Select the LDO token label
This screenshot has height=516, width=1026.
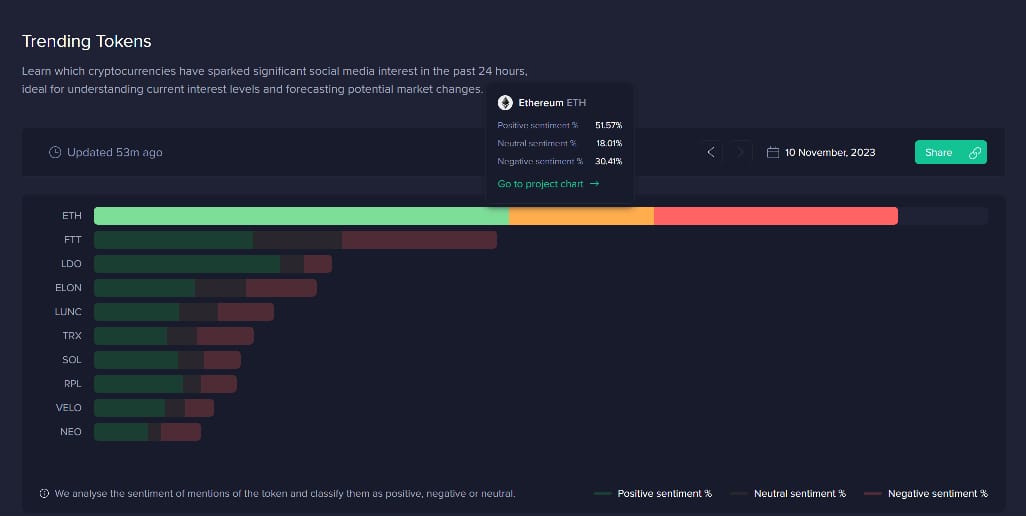click(x=71, y=264)
